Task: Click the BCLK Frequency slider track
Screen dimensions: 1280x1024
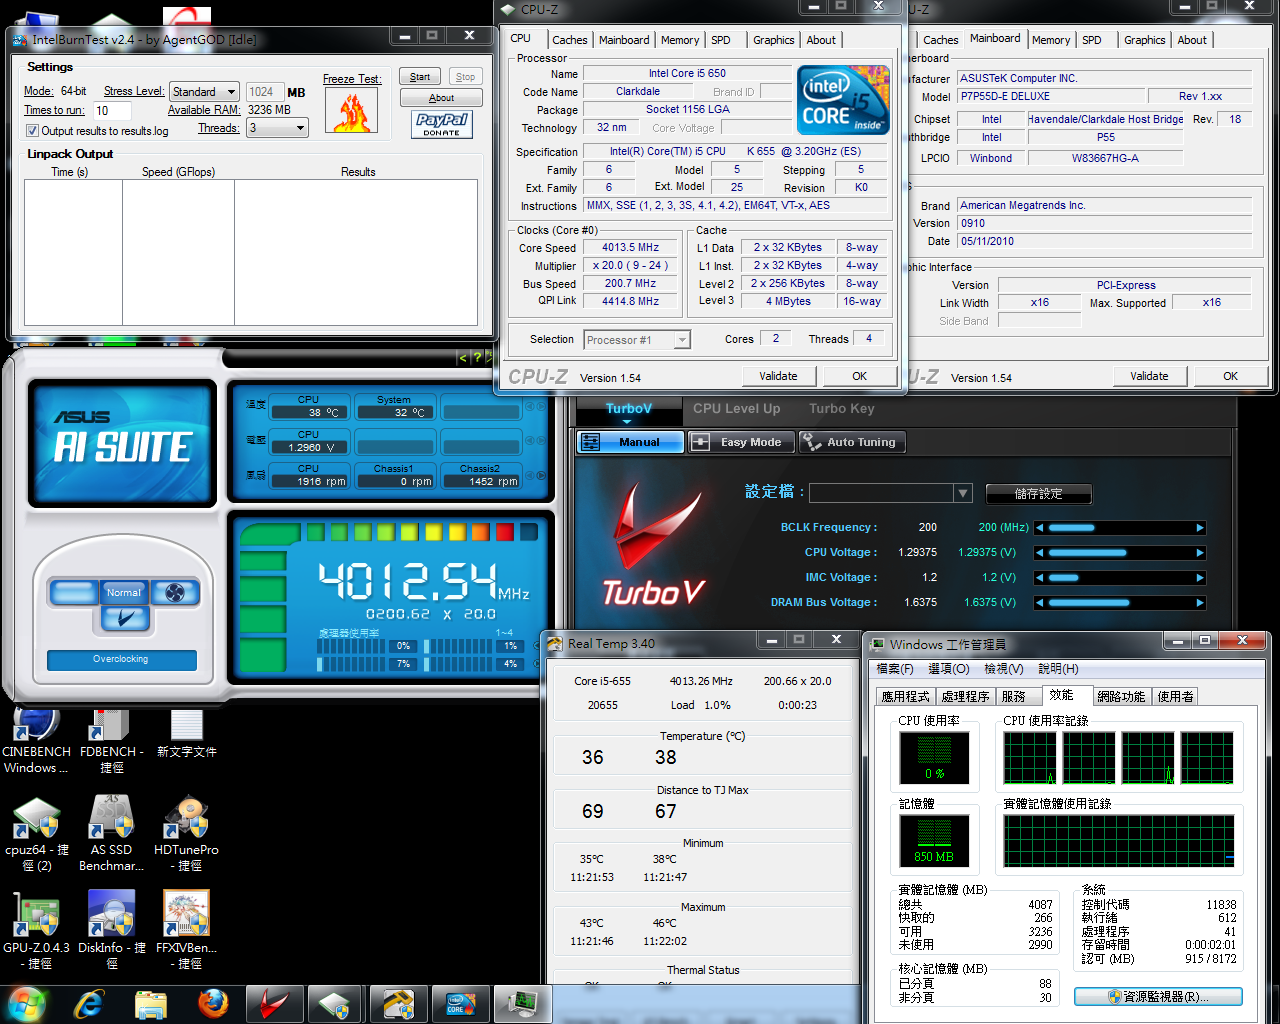Action: 1120,528
